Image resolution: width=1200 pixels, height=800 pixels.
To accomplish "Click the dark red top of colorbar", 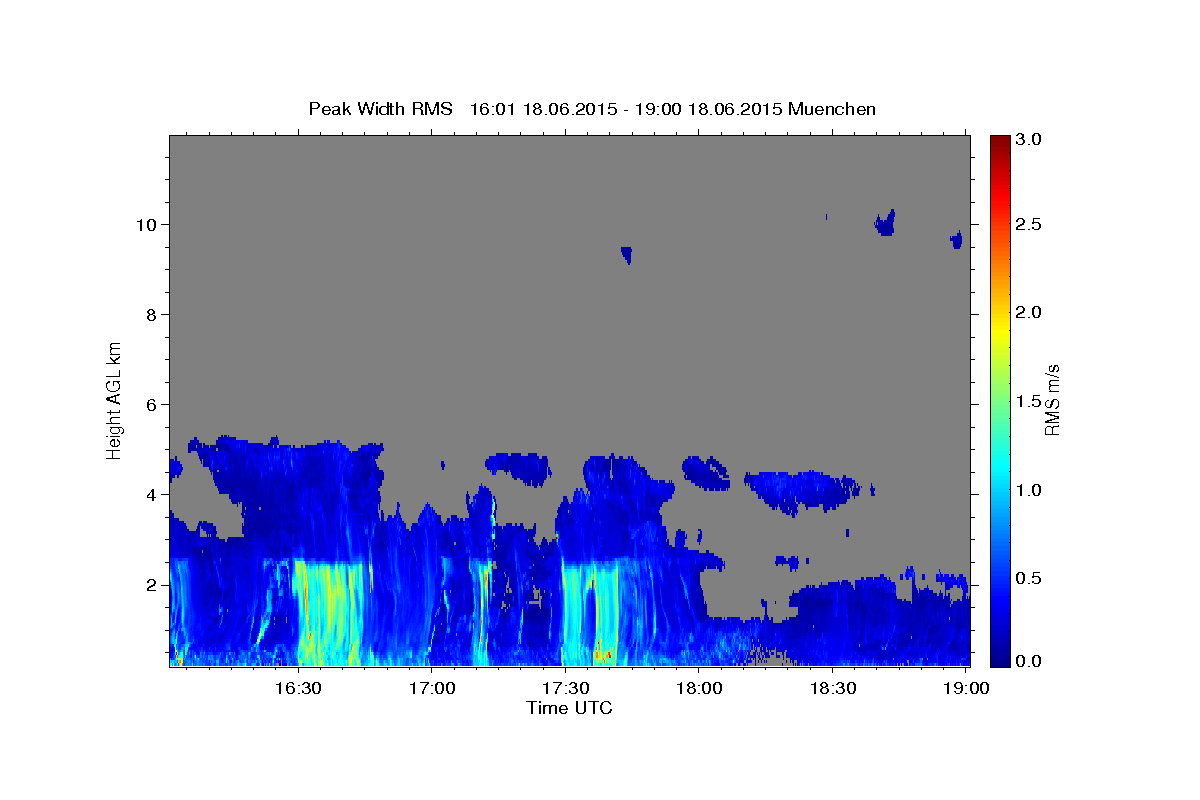I will click(999, 142).
